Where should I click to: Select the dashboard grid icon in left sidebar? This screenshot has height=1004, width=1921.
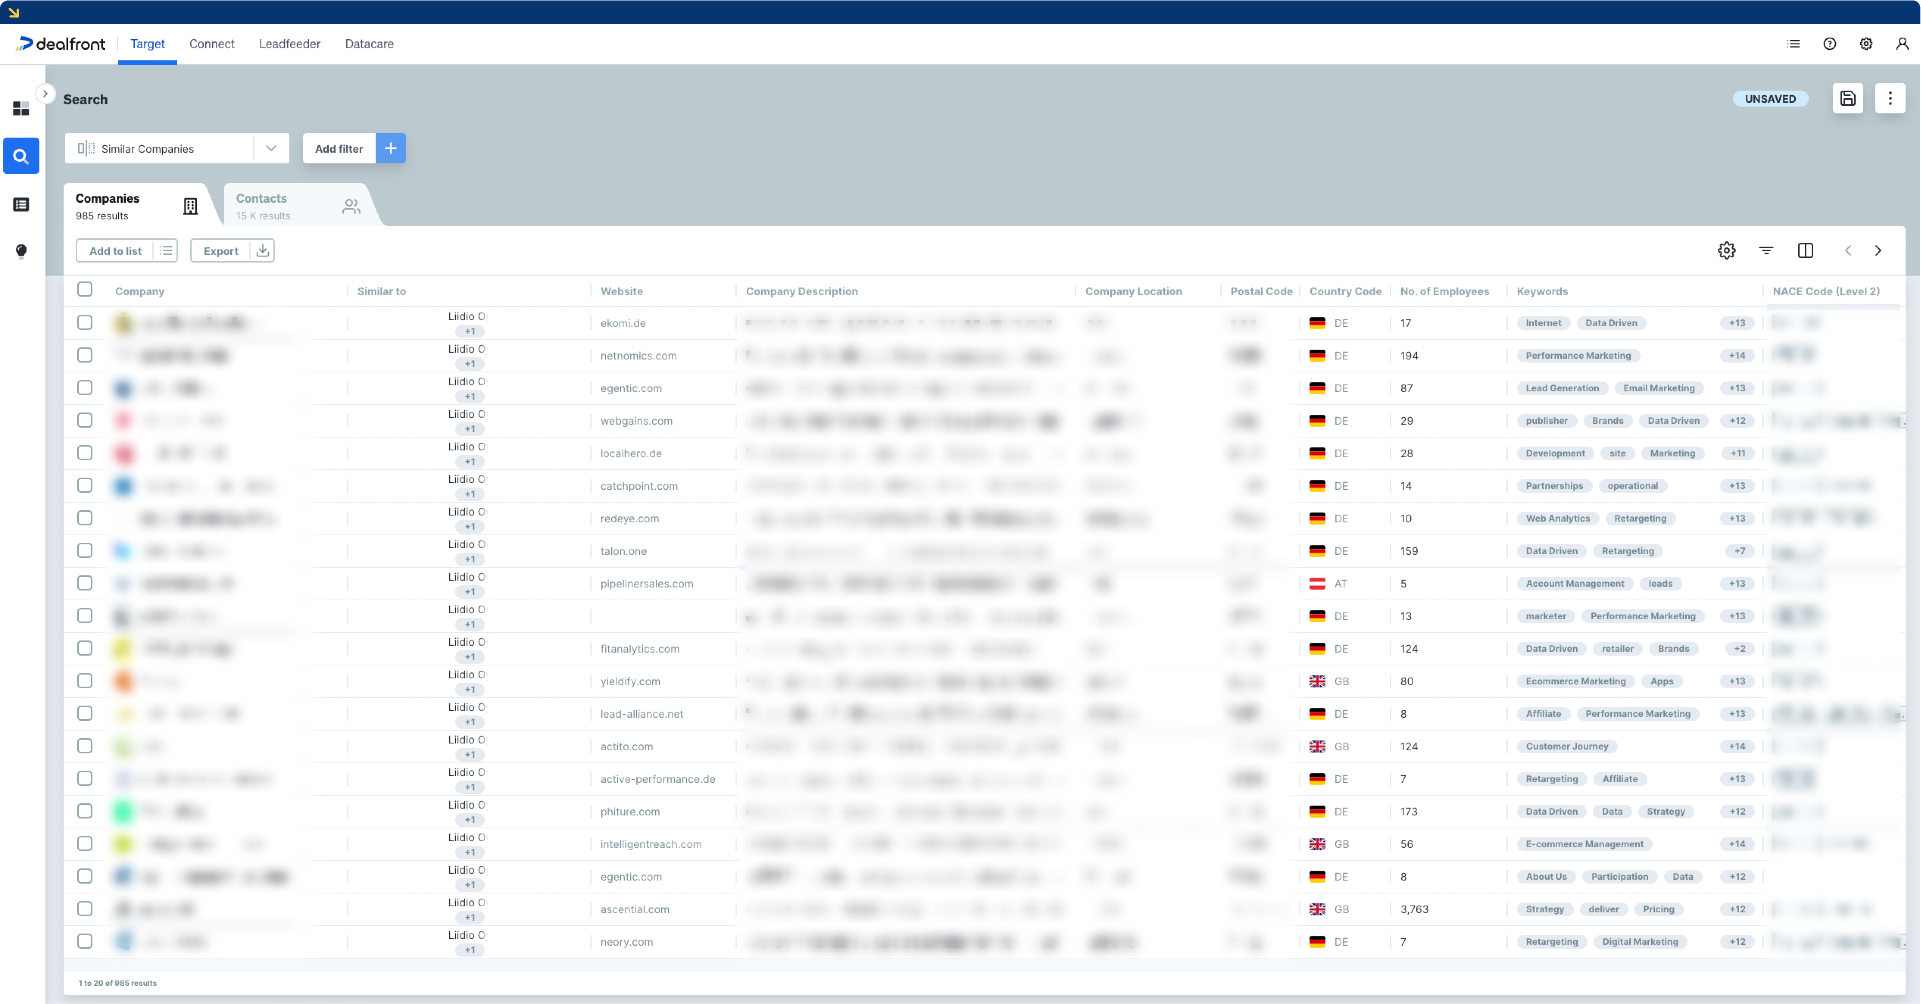click(x=21, y=108)
